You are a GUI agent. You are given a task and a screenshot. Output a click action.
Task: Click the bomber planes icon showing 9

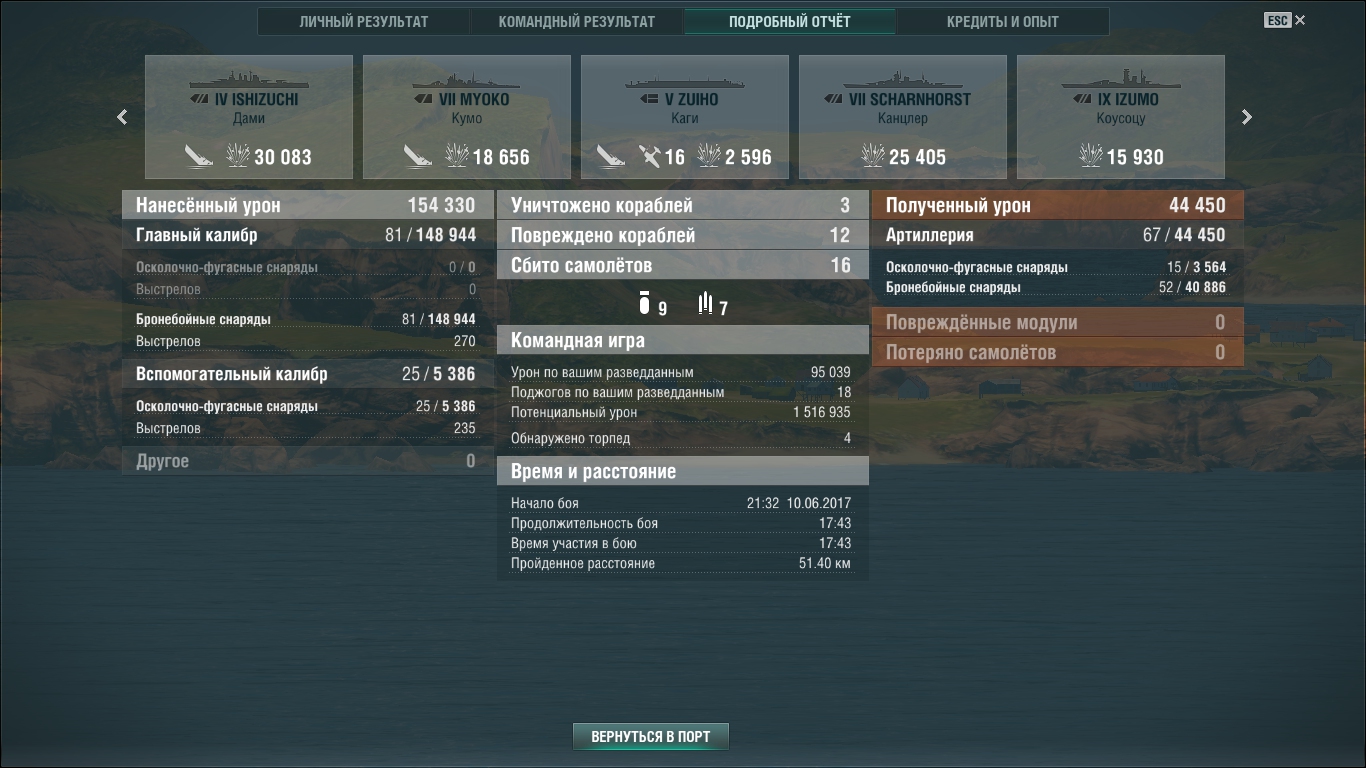pyautogui.click(x=644, y=303)
